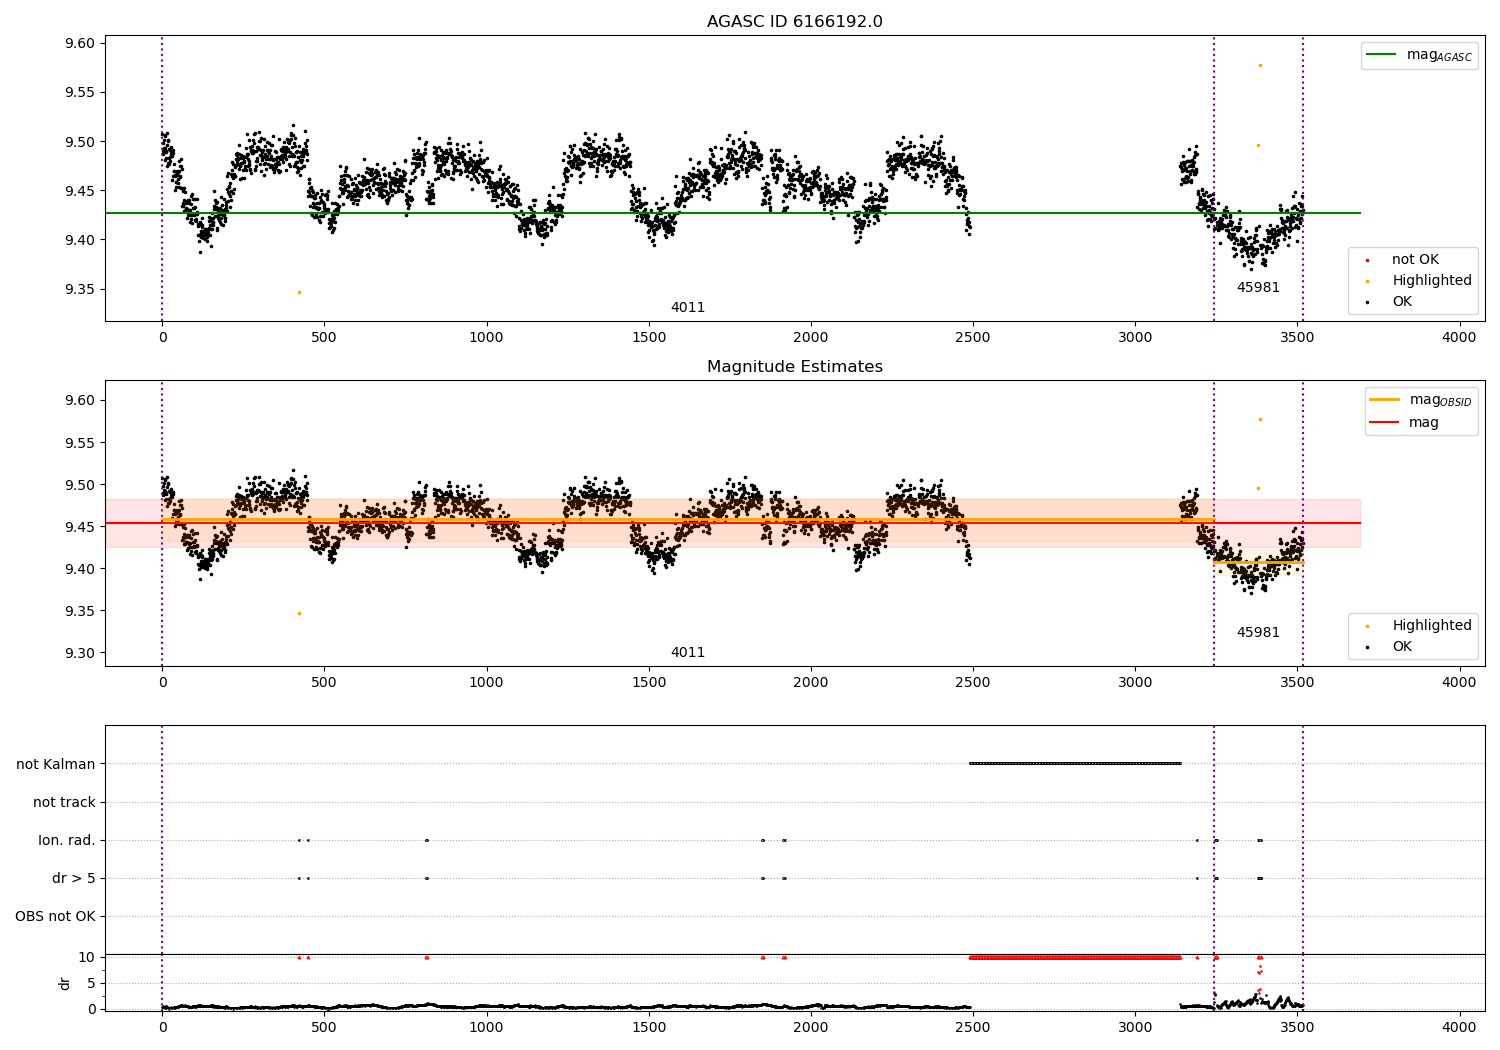Image resolution: width=1500 pixels, height=1050 pixels.
Task: Click the '4011' annotation in middle plot
Action: click(688, 653)
